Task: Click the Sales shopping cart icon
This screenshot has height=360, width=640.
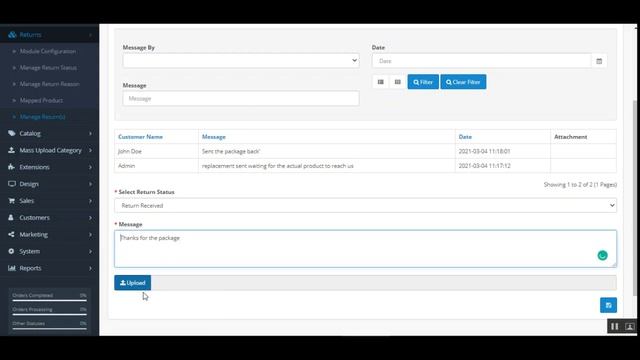Action: (x=11, y=200)
